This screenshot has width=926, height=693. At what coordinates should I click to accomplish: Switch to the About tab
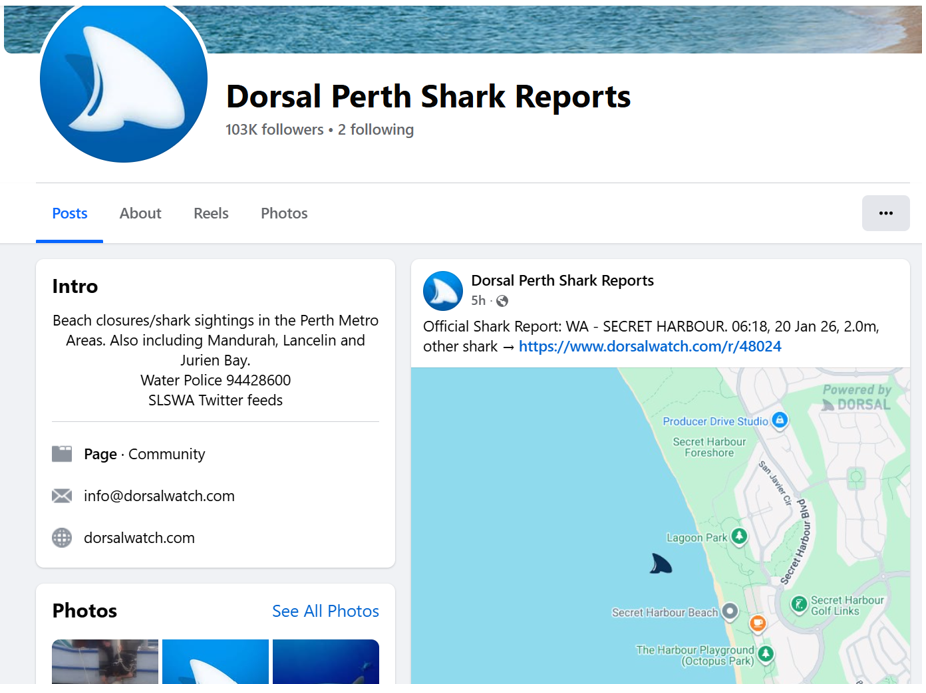click(x=140, y=213)
